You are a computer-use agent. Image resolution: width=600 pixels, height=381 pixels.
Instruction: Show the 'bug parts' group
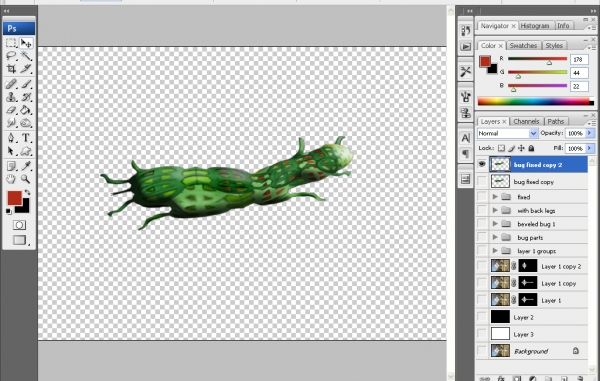(x=482, y=237)
